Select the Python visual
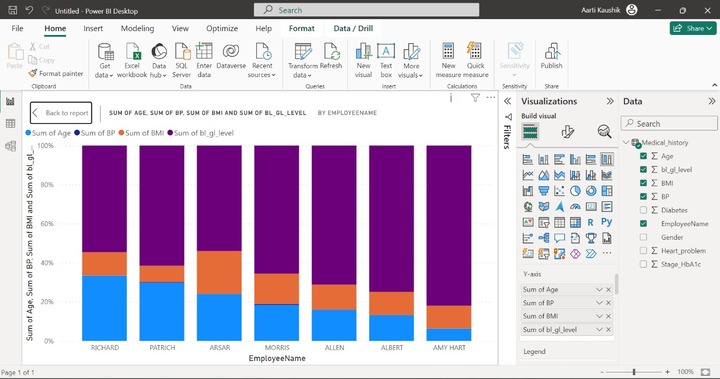The height and width of the screenshot is (379, 720). tap(607, 222)
